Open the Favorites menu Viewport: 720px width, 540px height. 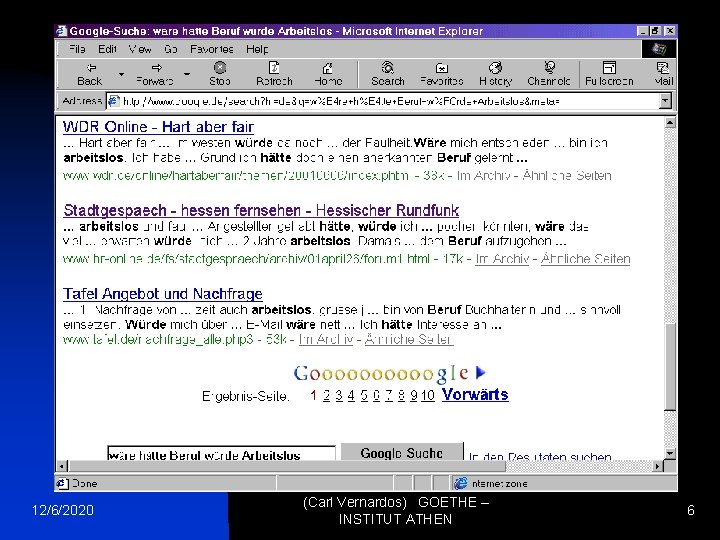[x=212, y=49]
